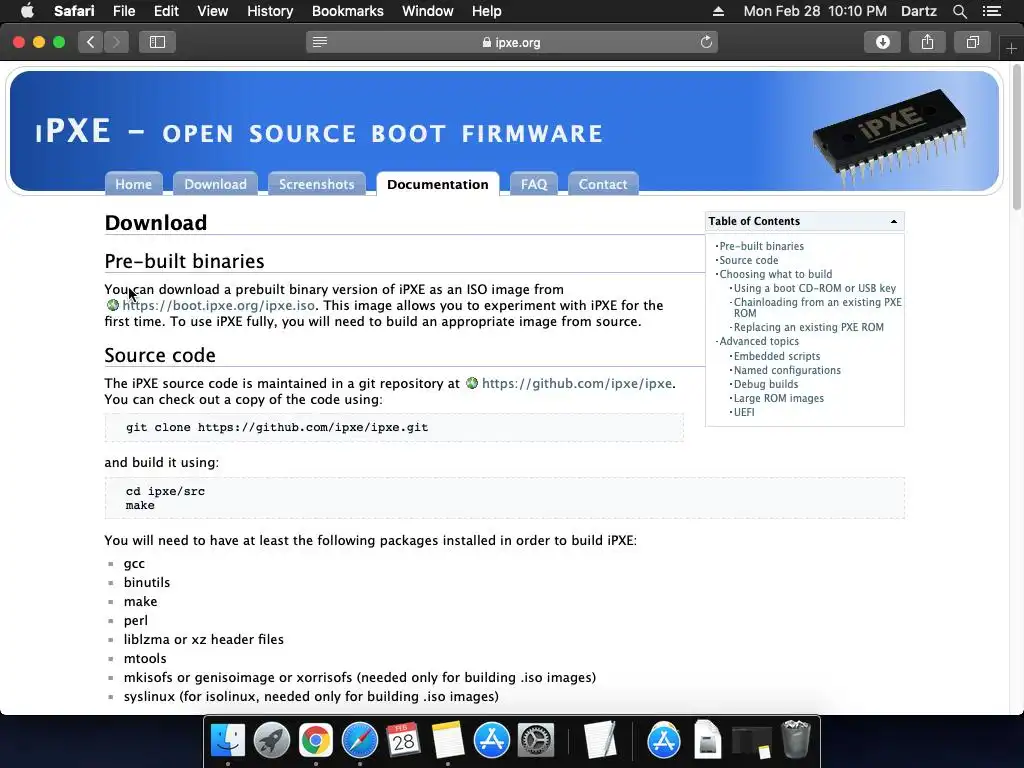This screenshot has width=1024, height=768.
Task: Open the Safari menu
Action: pyautogui.click(x=74, y=11)
